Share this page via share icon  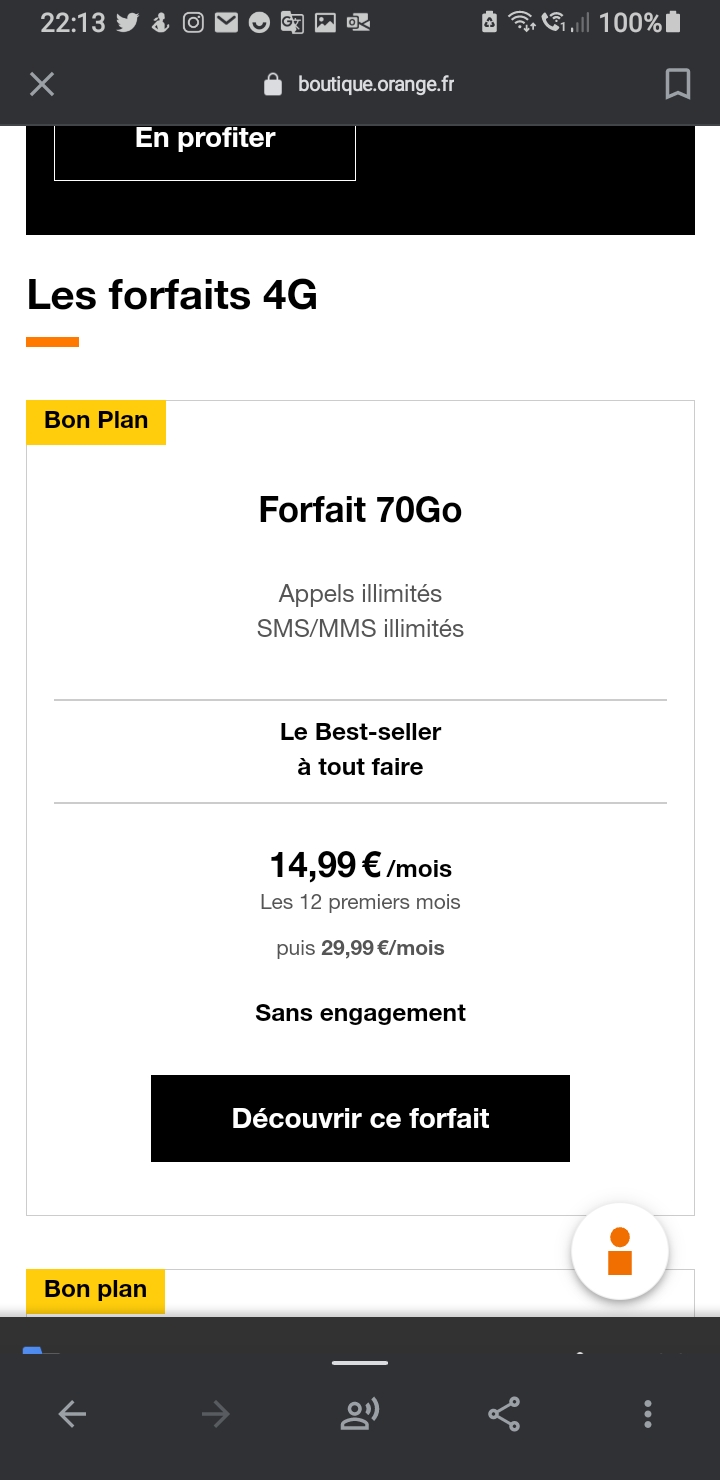pyautogui.click(x=504, y=1413)
